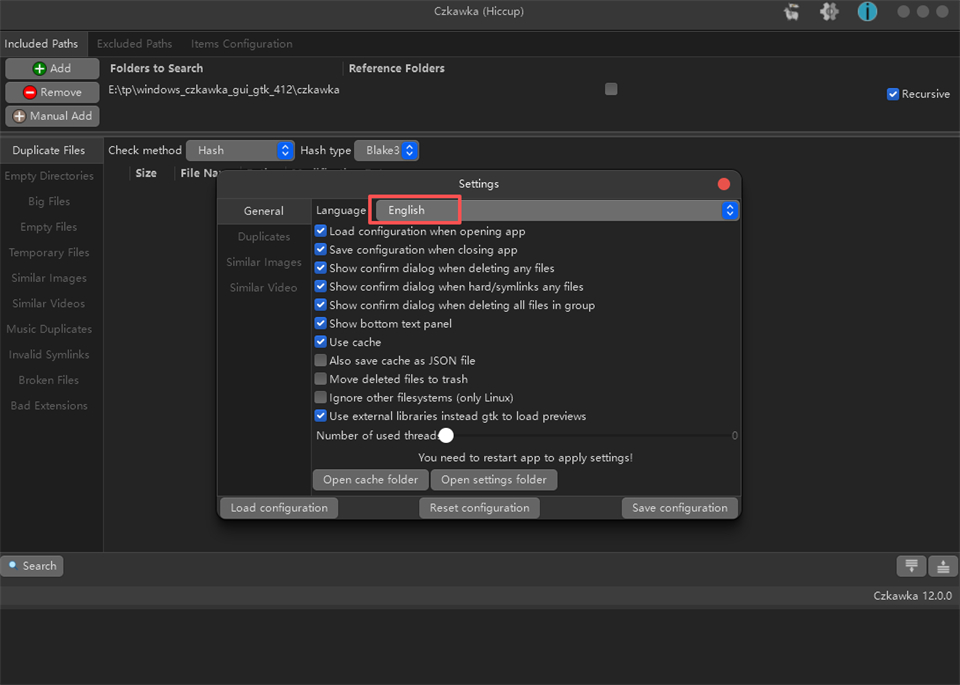This screenshot has width=960, height=685.
Task: Select Duplicates settings tab
Action: [x=264, y=237]
